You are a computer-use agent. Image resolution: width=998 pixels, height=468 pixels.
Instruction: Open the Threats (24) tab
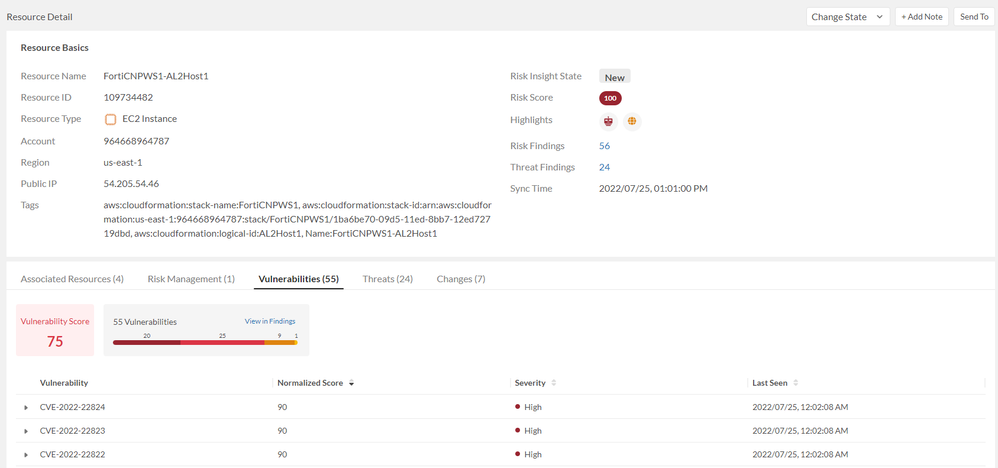tap(388, 279)
